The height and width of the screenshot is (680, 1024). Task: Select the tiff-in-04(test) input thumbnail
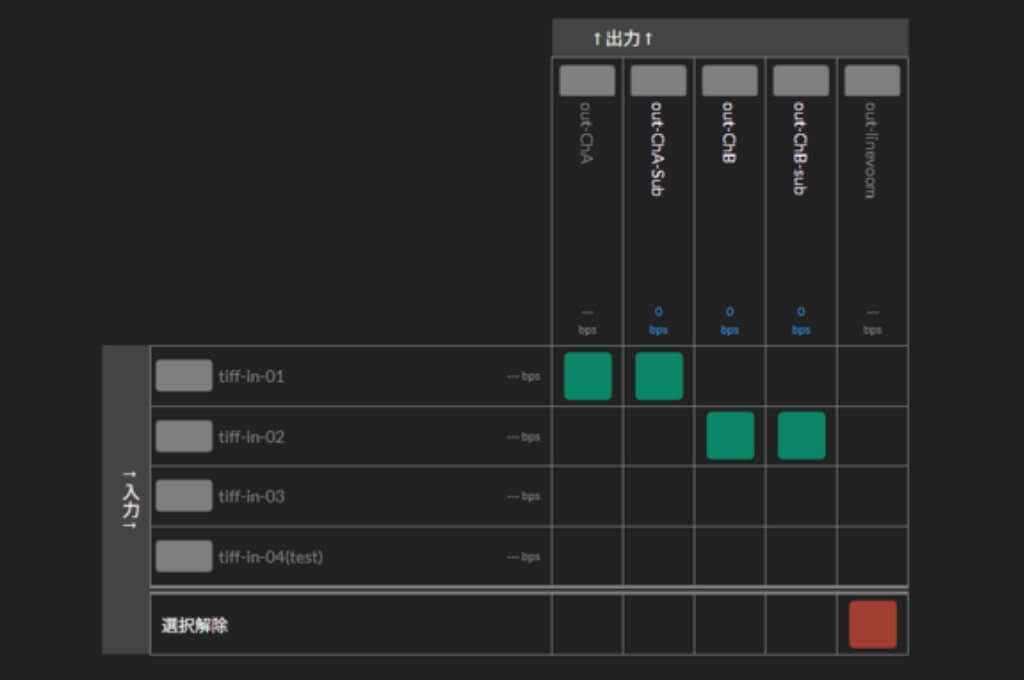point(184,556)
